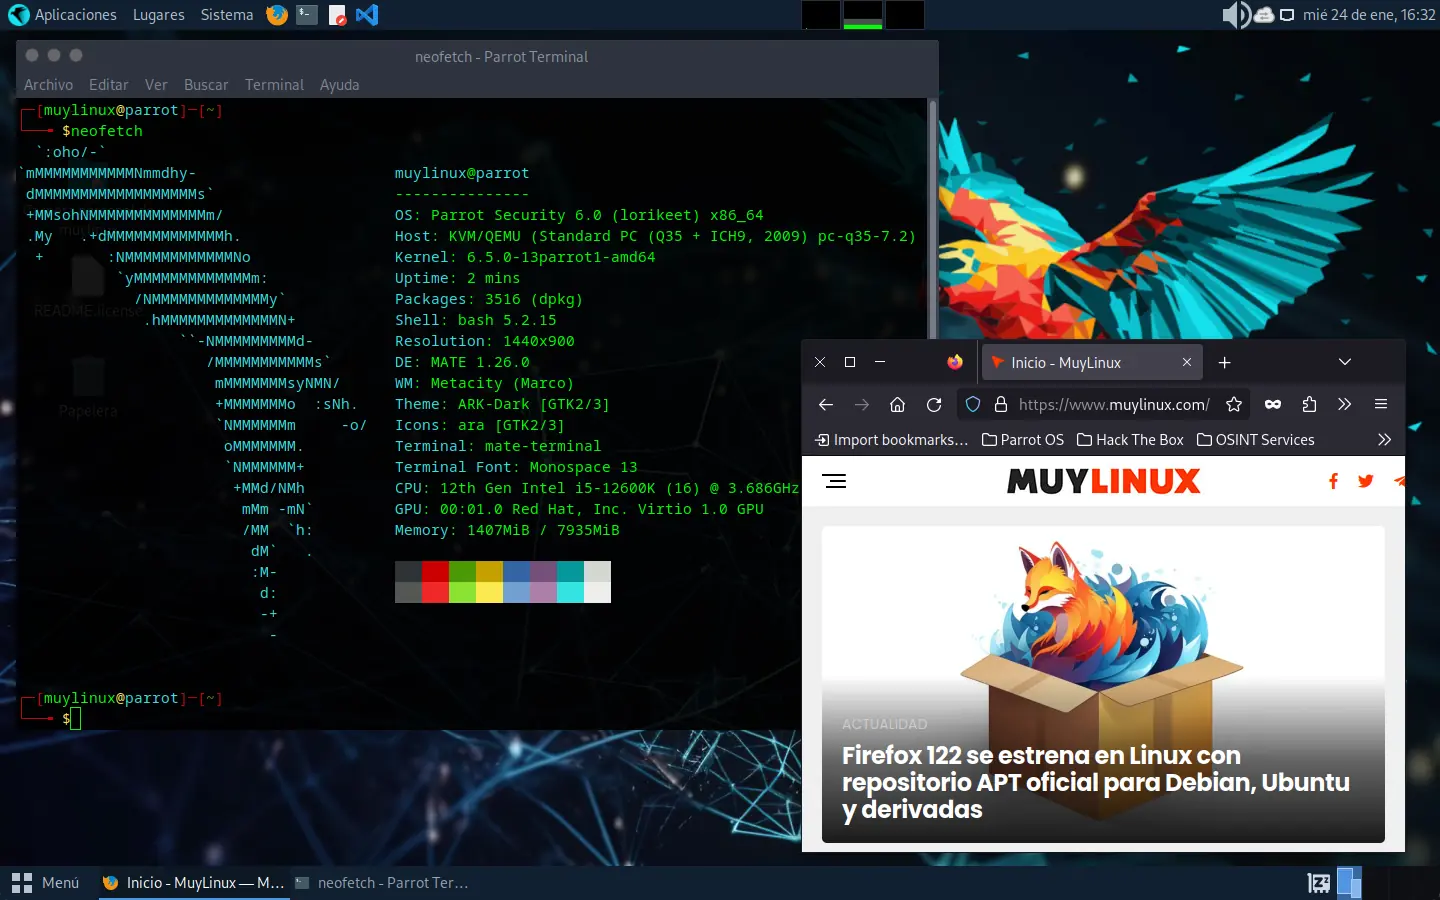Image resolution: width=1440 pixels, height=900 pixels.
Task: Open the Menú button in bottom panel
Action: [46, 883]
